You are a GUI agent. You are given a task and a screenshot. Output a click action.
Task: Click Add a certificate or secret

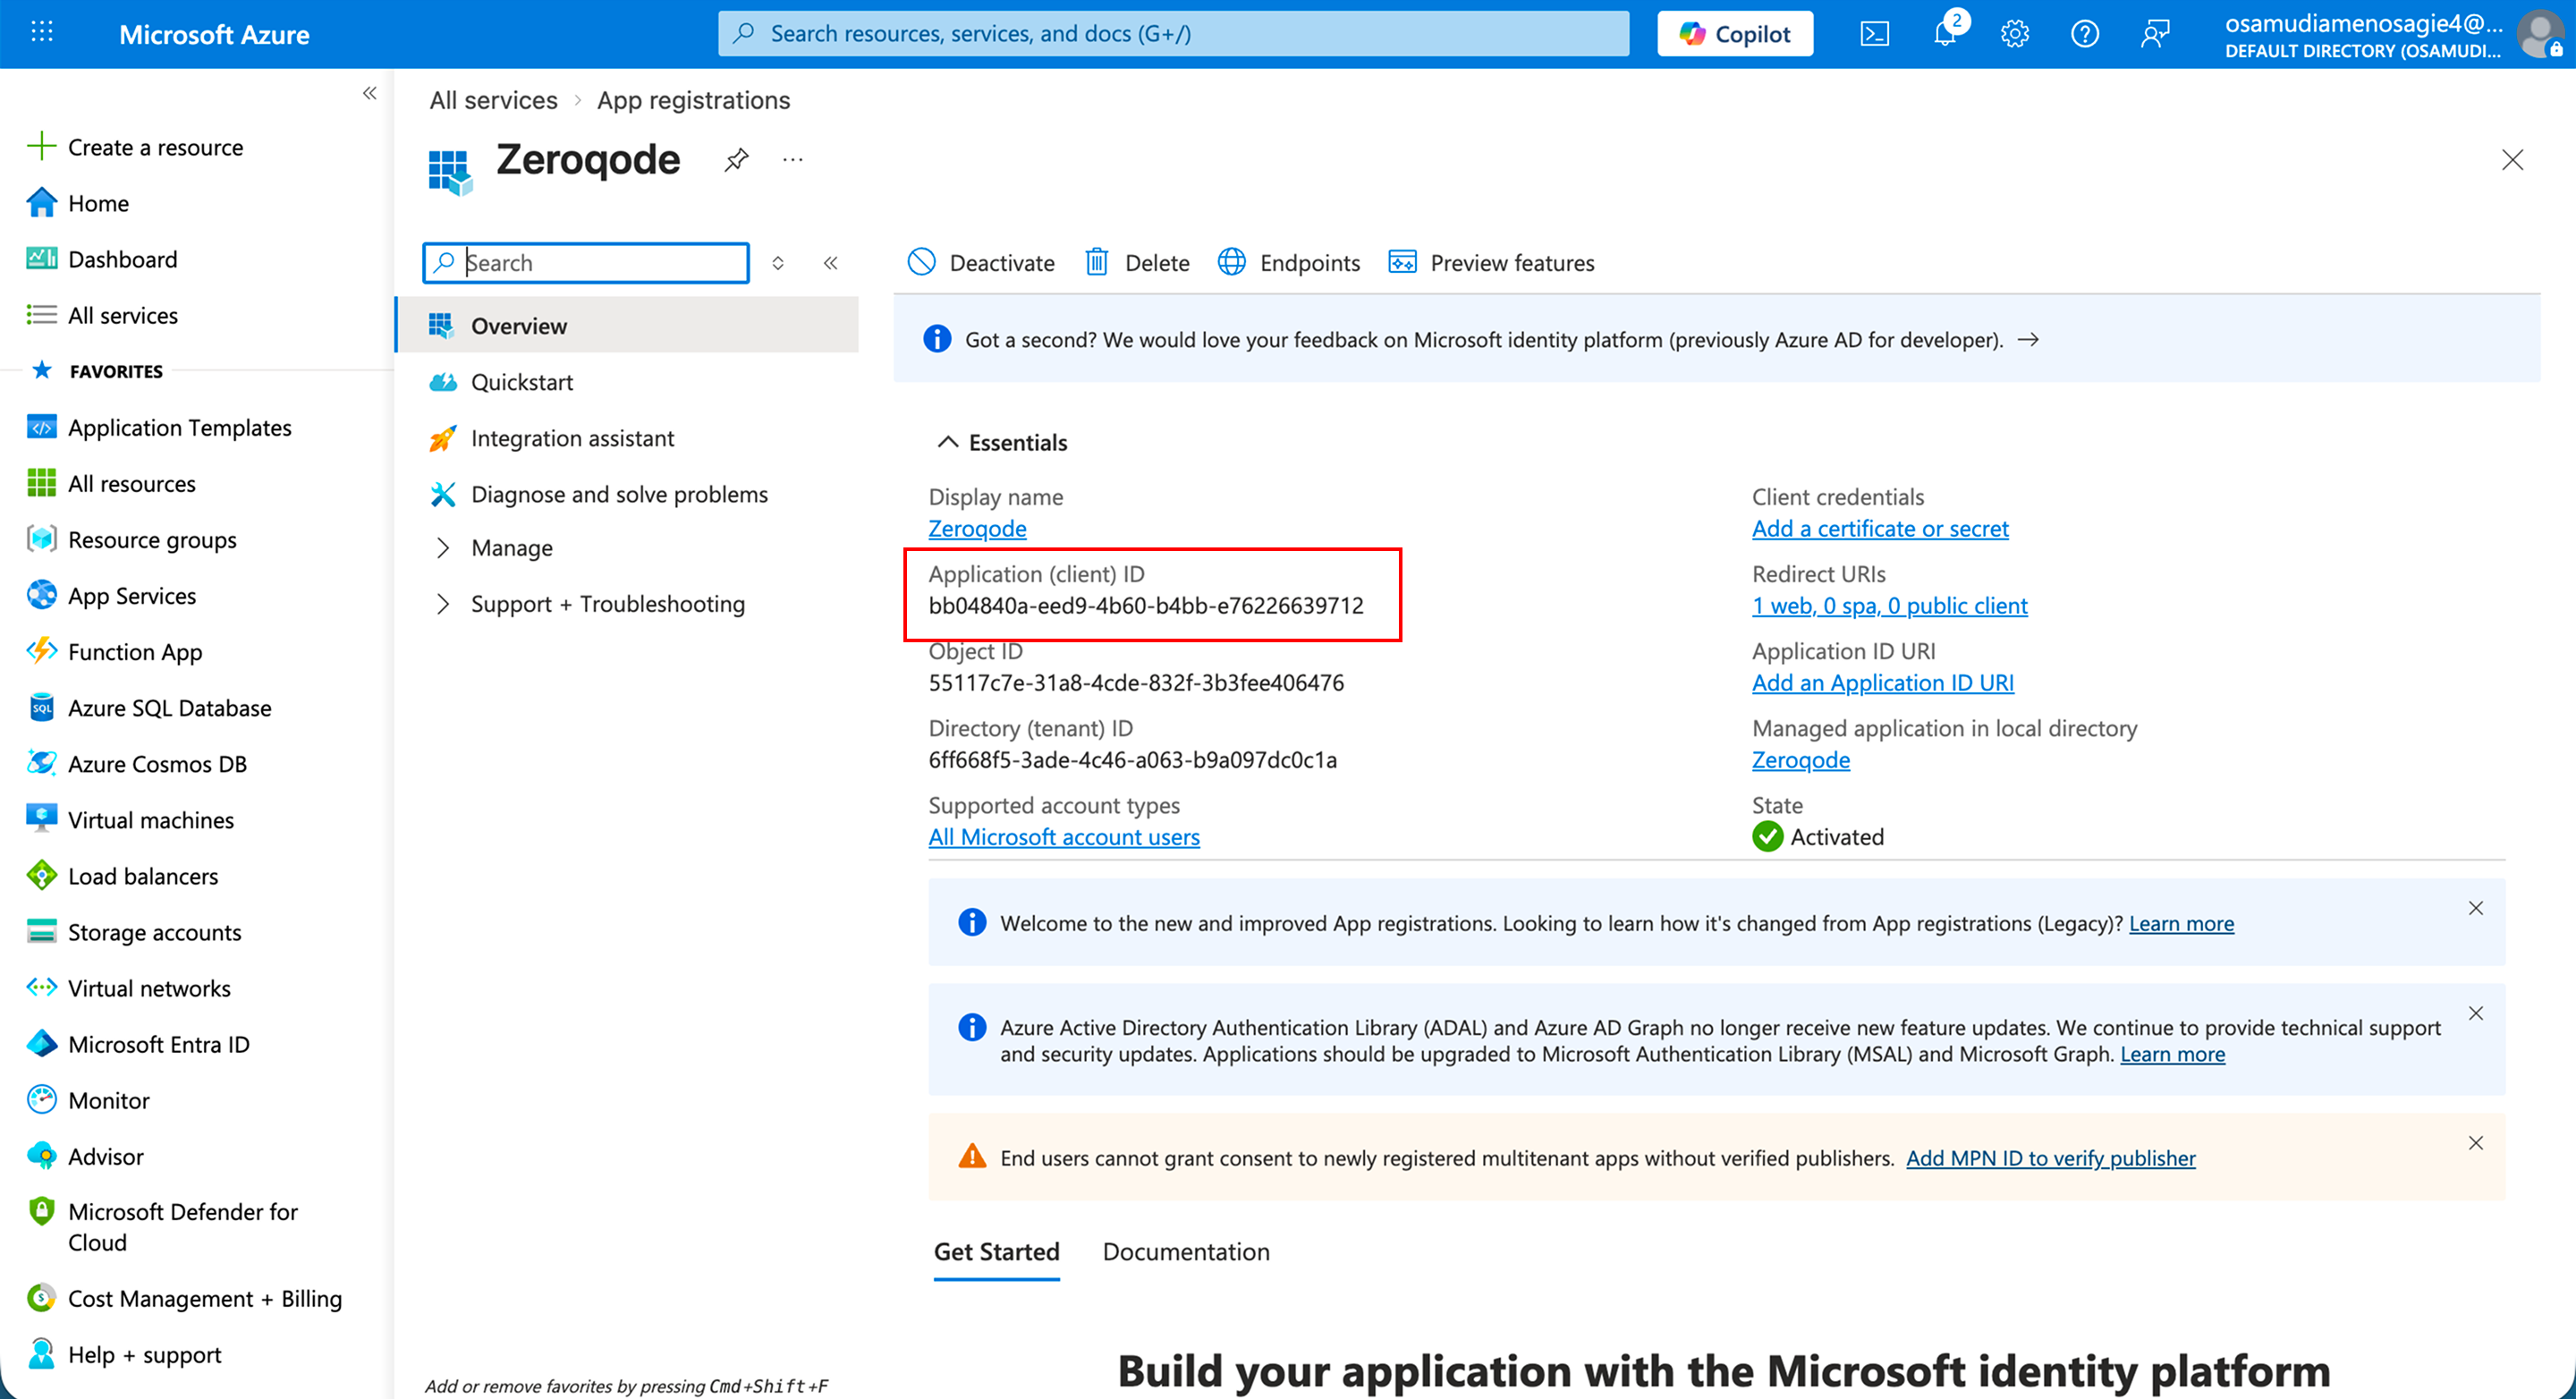pyautogui.click(x=1879, y=528)
